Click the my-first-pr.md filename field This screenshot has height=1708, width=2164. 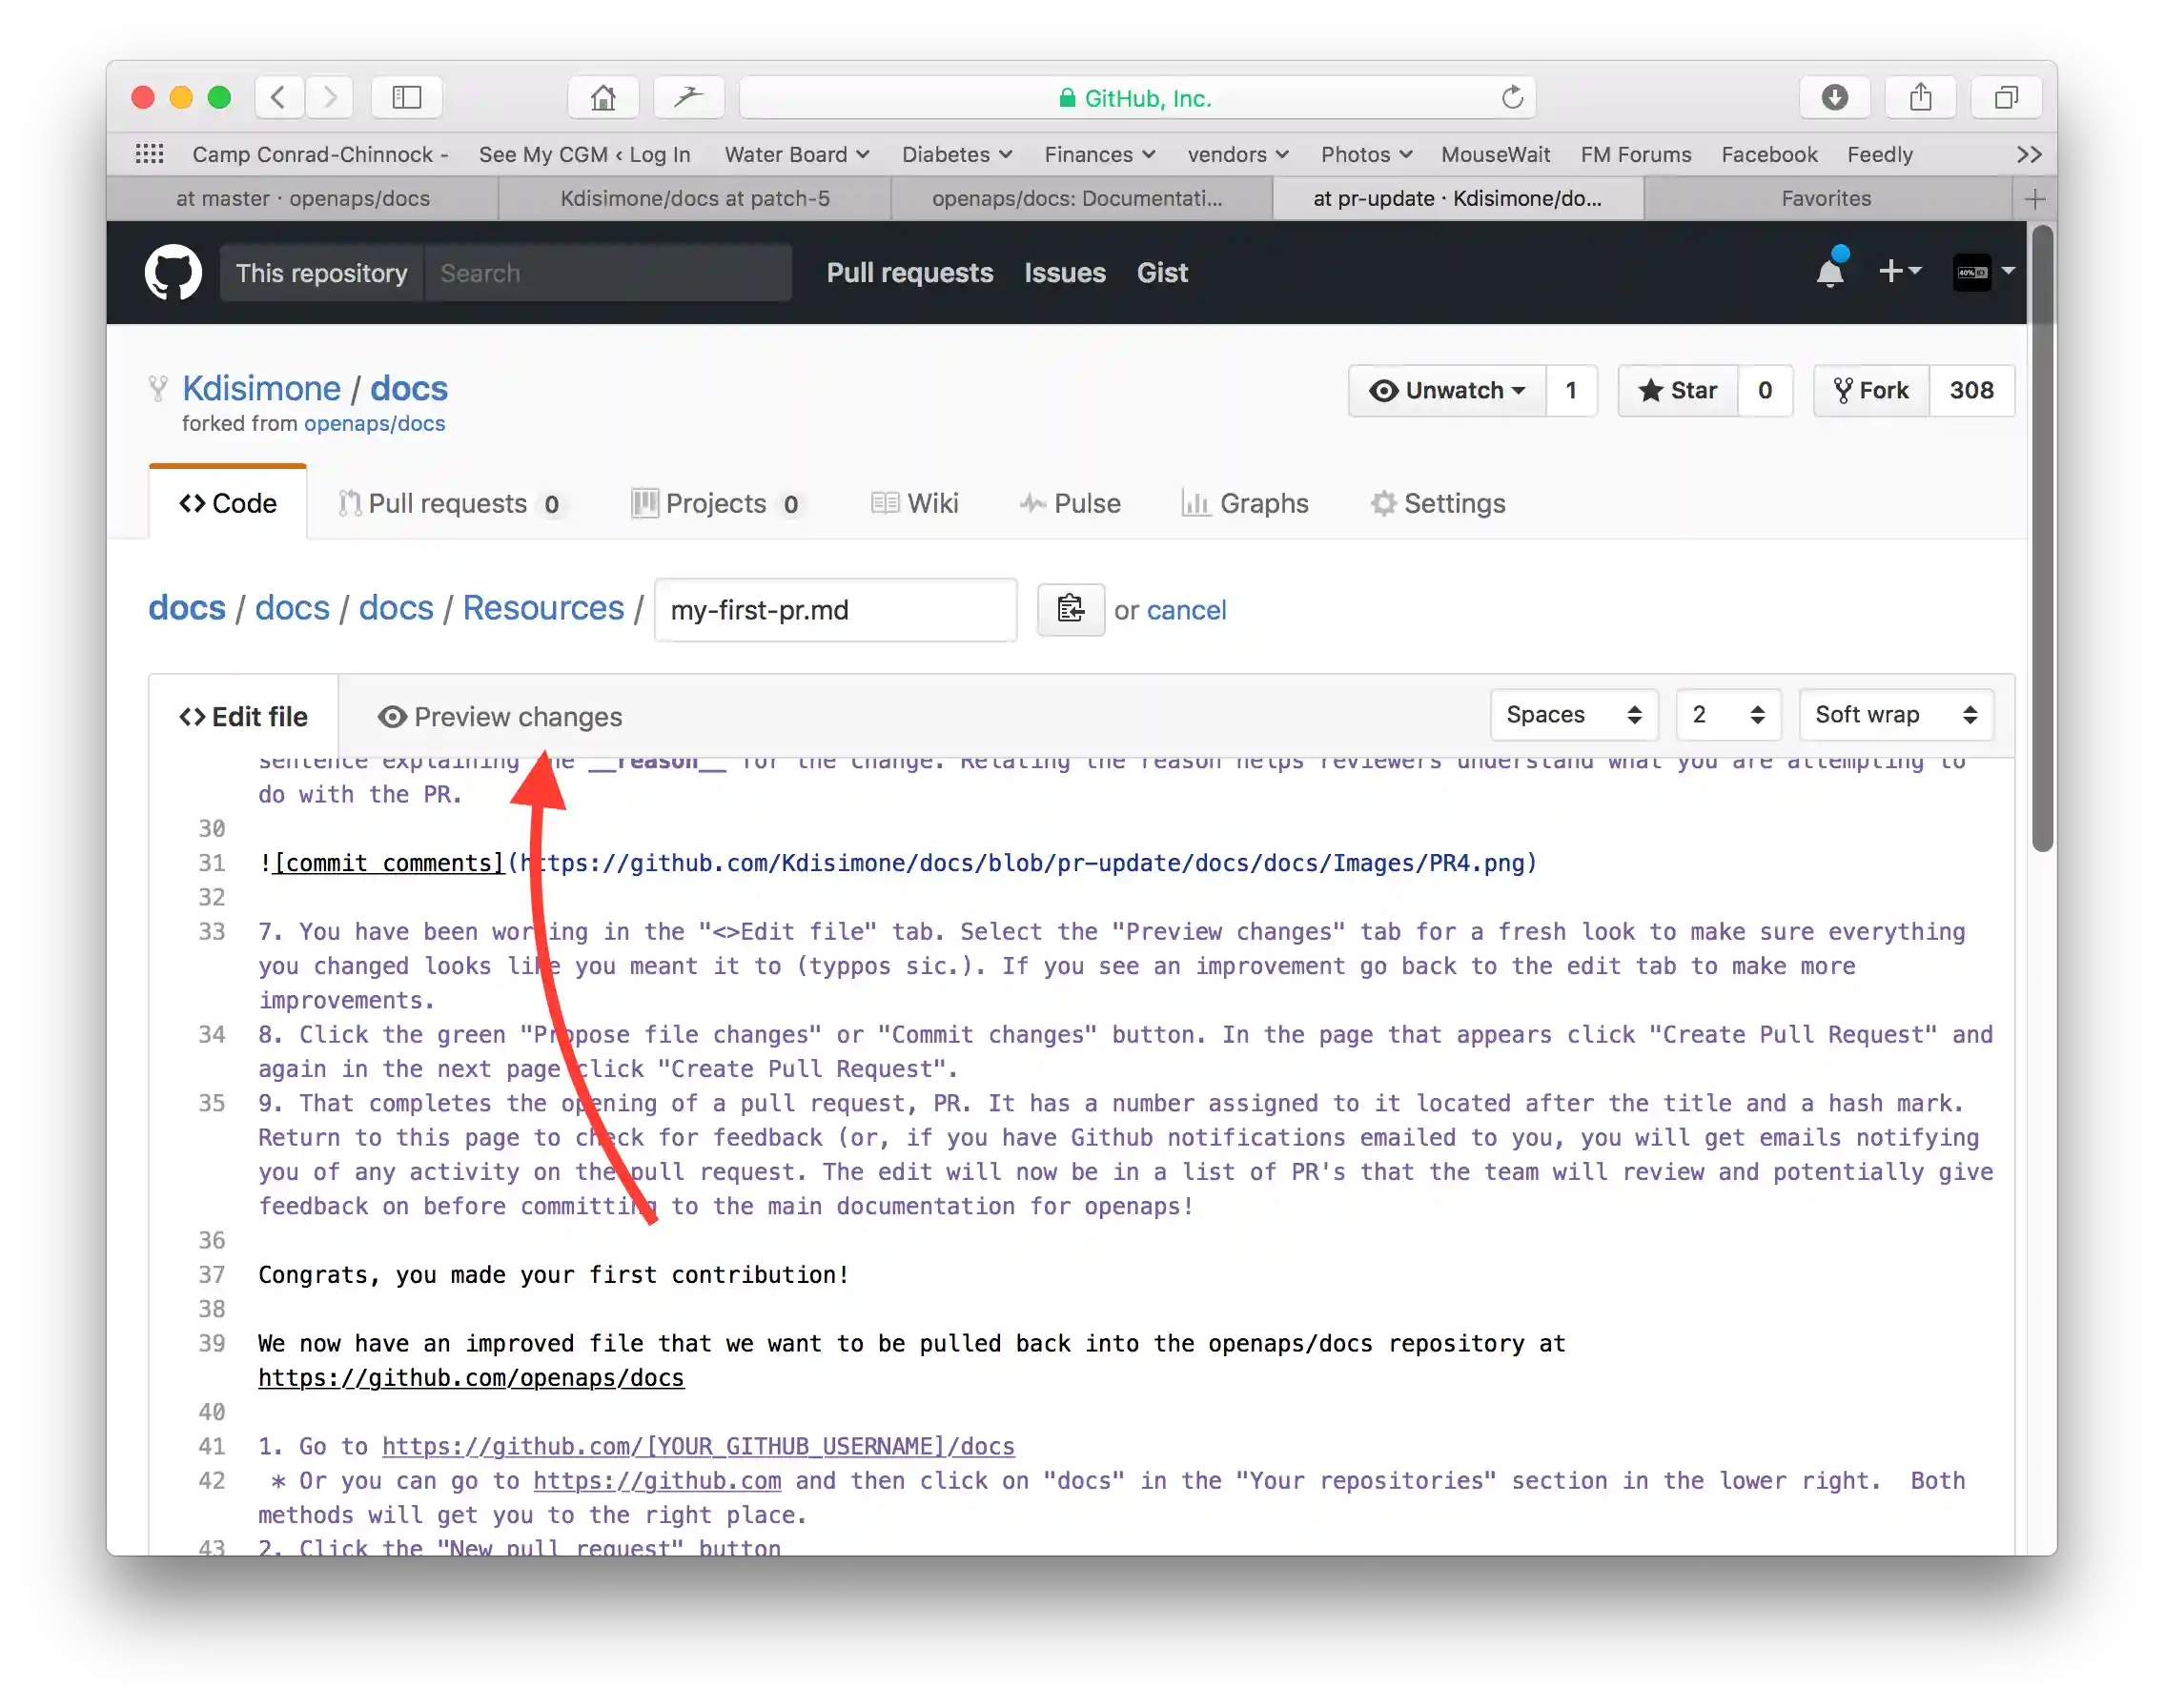point(835,610)
